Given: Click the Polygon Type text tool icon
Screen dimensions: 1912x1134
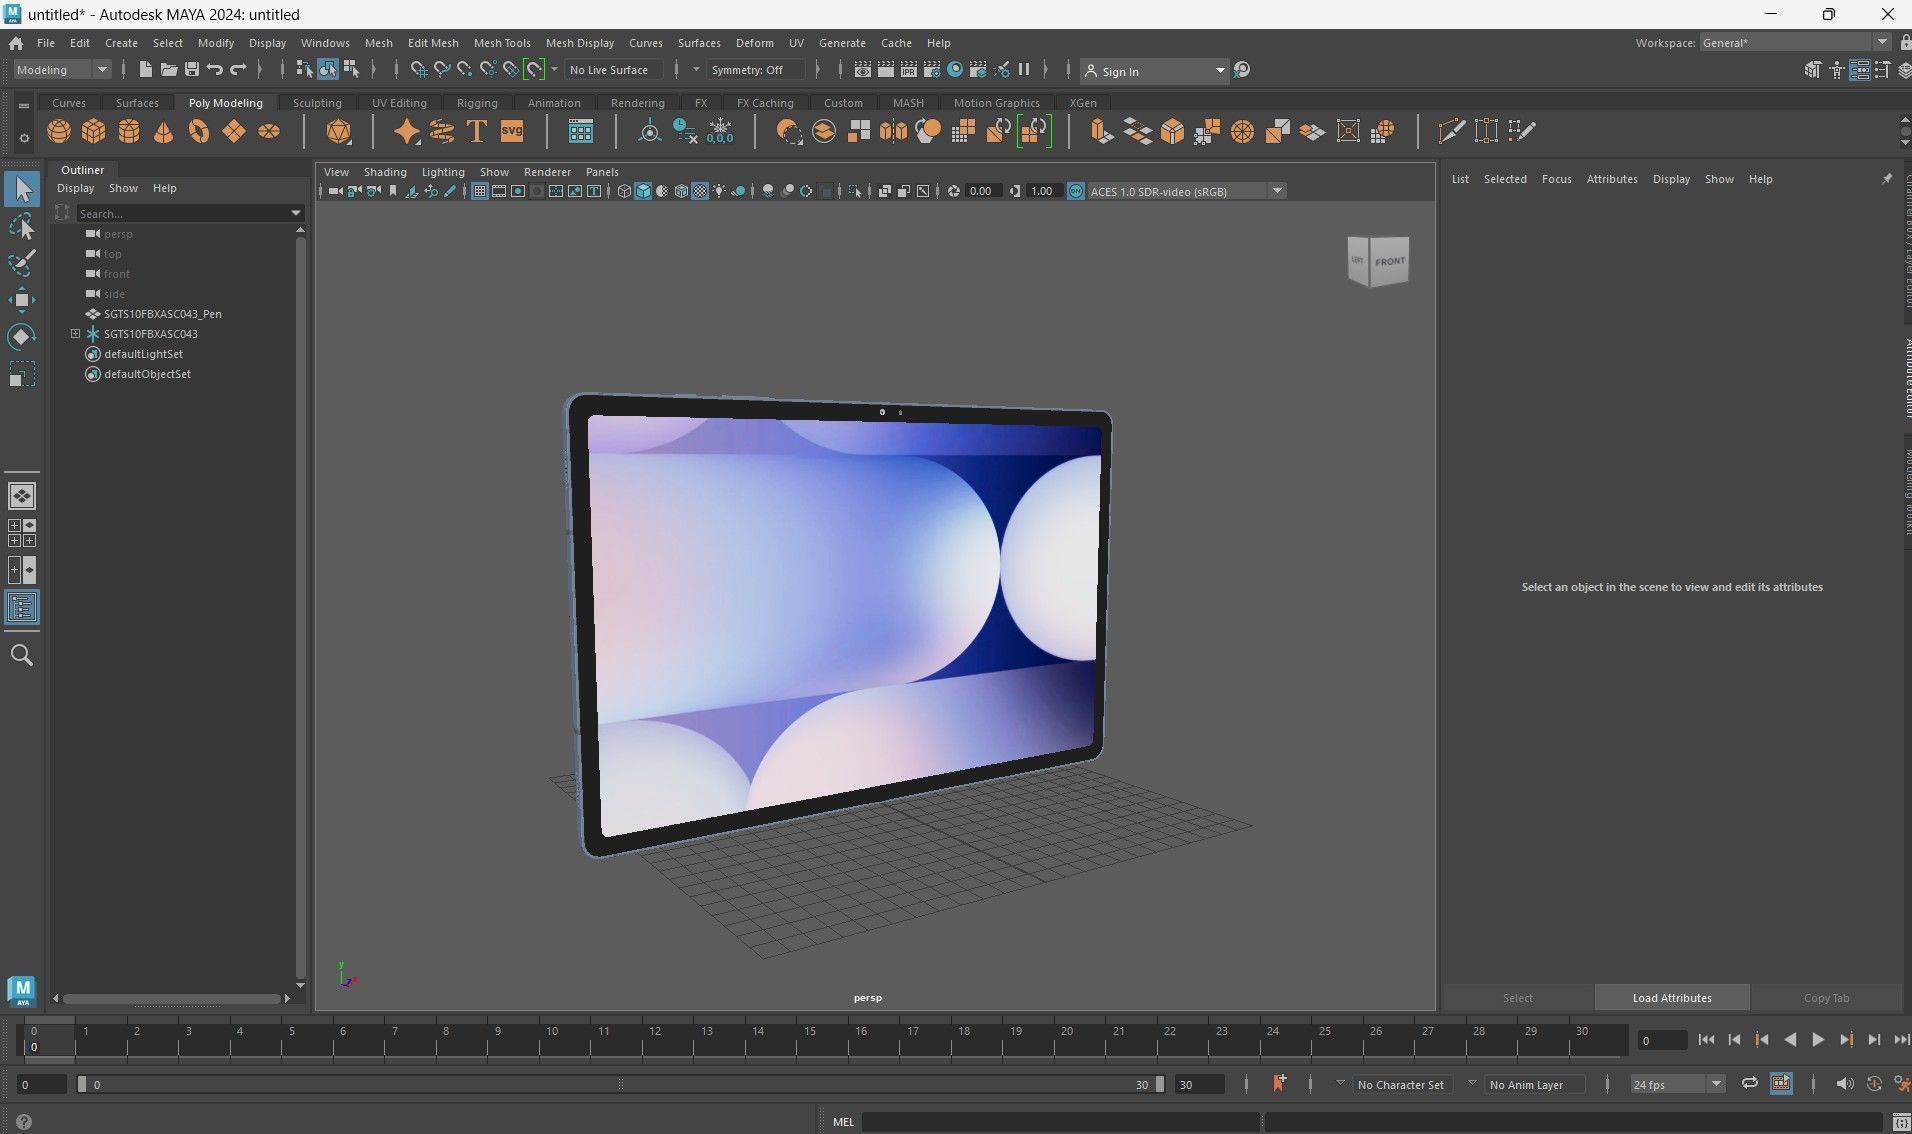Looking at the screenshot, I should (477, 131).
